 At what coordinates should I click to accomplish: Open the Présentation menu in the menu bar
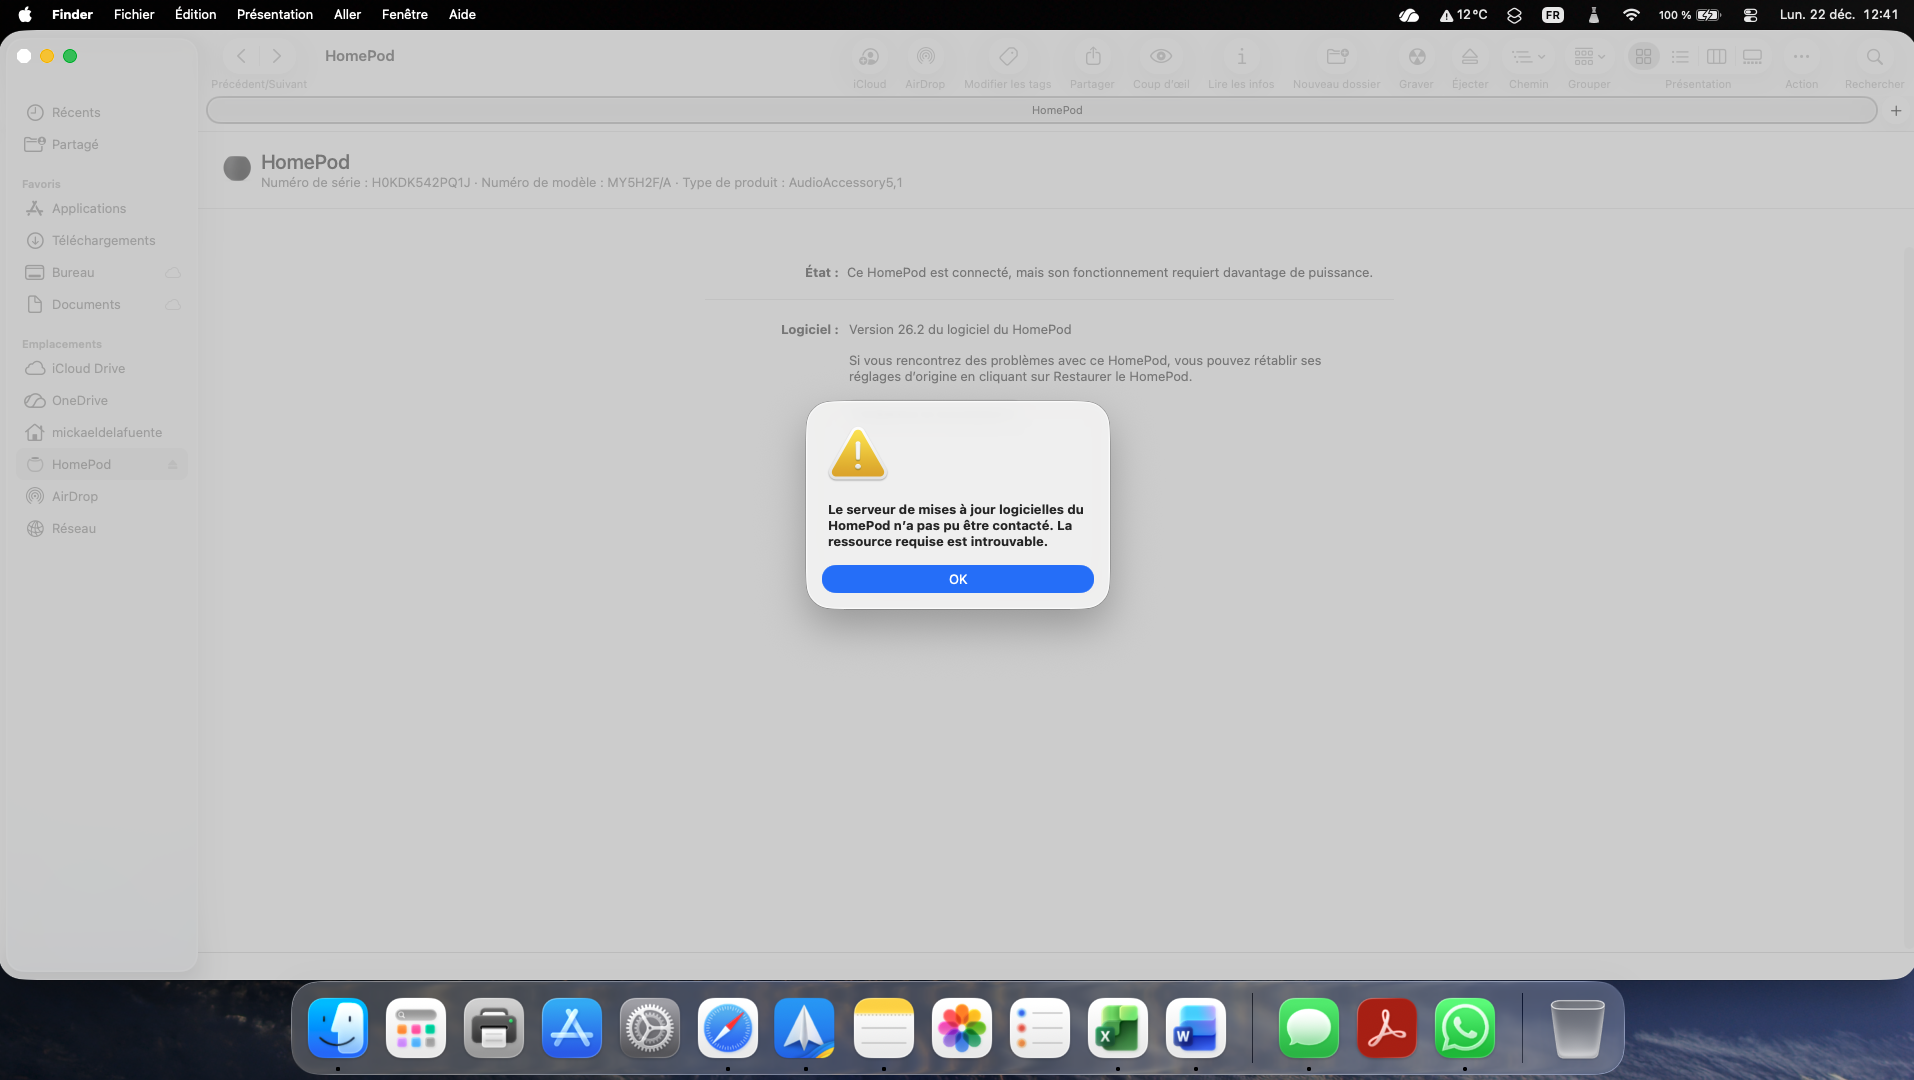(x=274, y=14)
